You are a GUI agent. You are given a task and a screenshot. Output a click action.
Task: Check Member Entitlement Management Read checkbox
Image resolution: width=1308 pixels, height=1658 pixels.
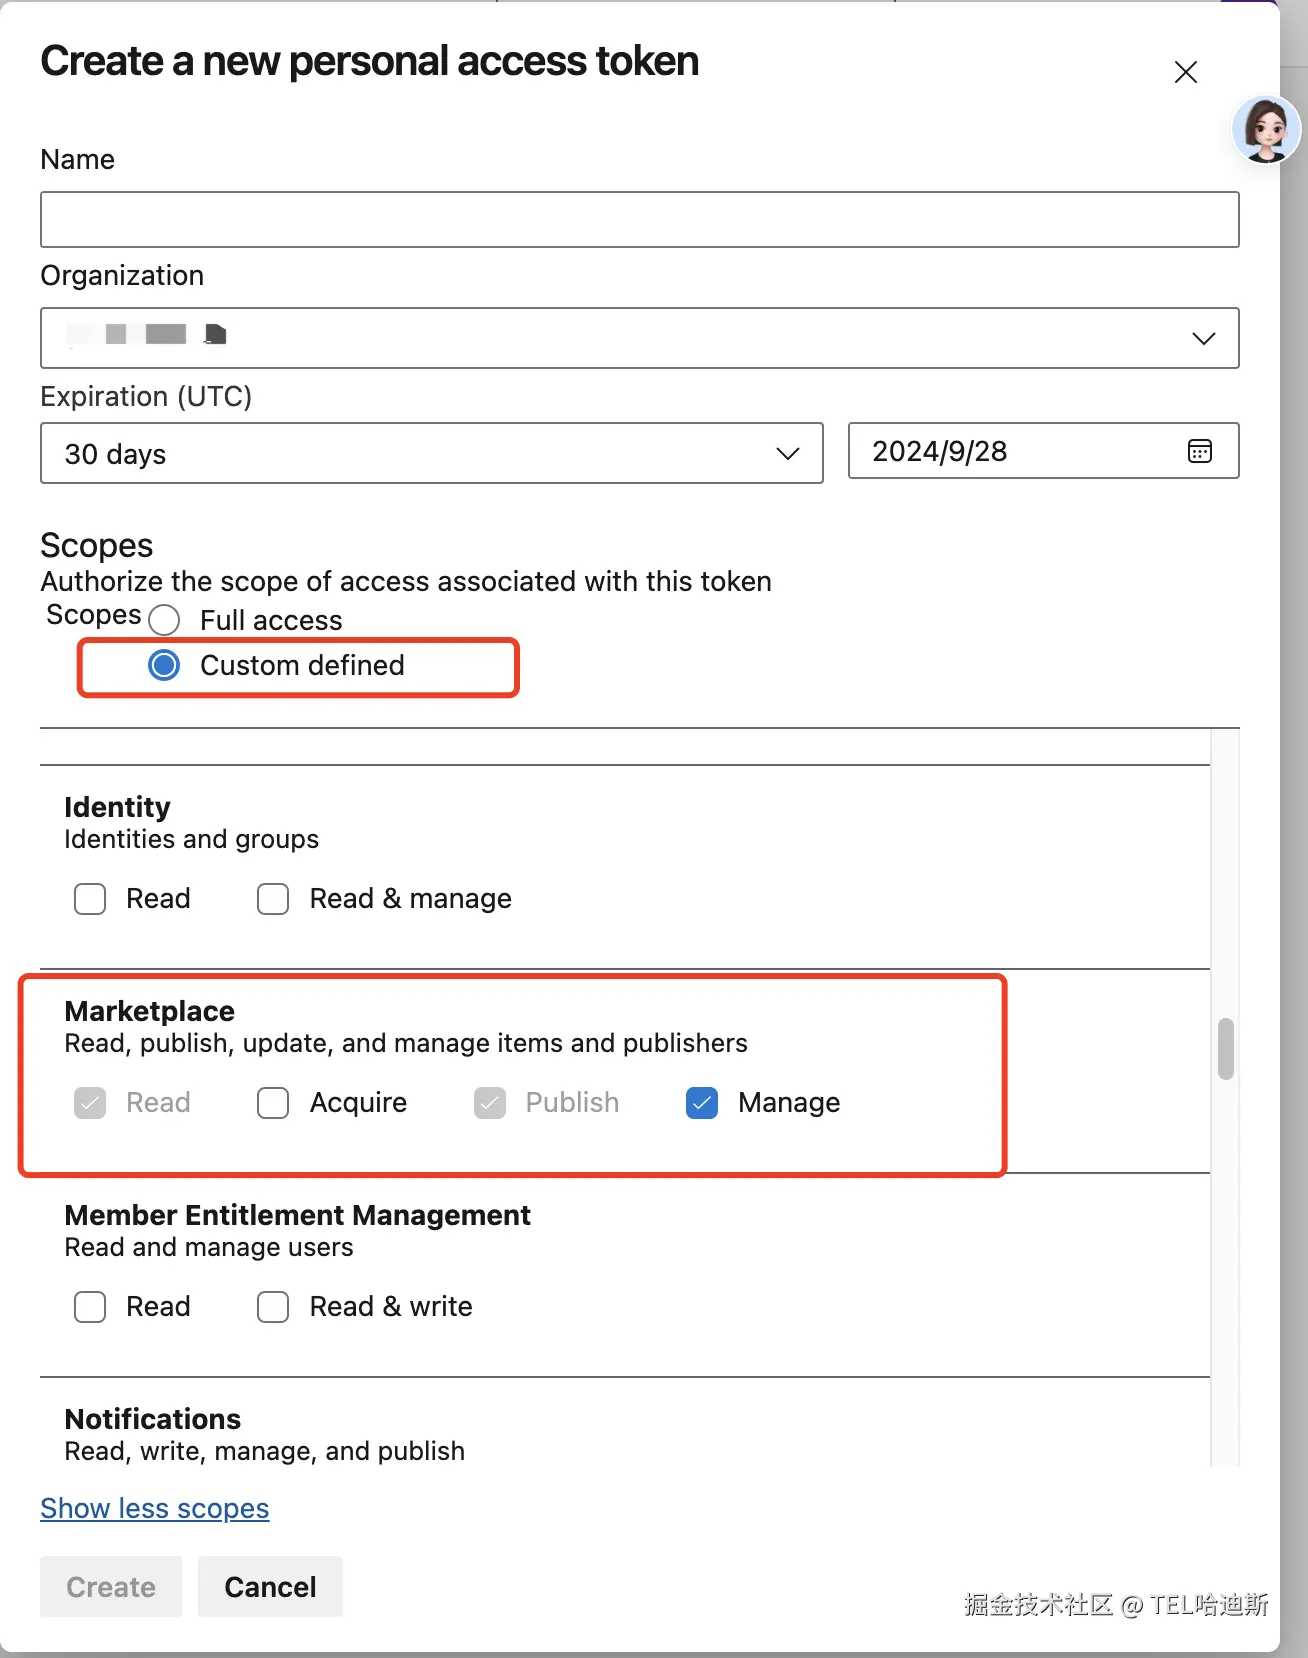pos(90,1307)
